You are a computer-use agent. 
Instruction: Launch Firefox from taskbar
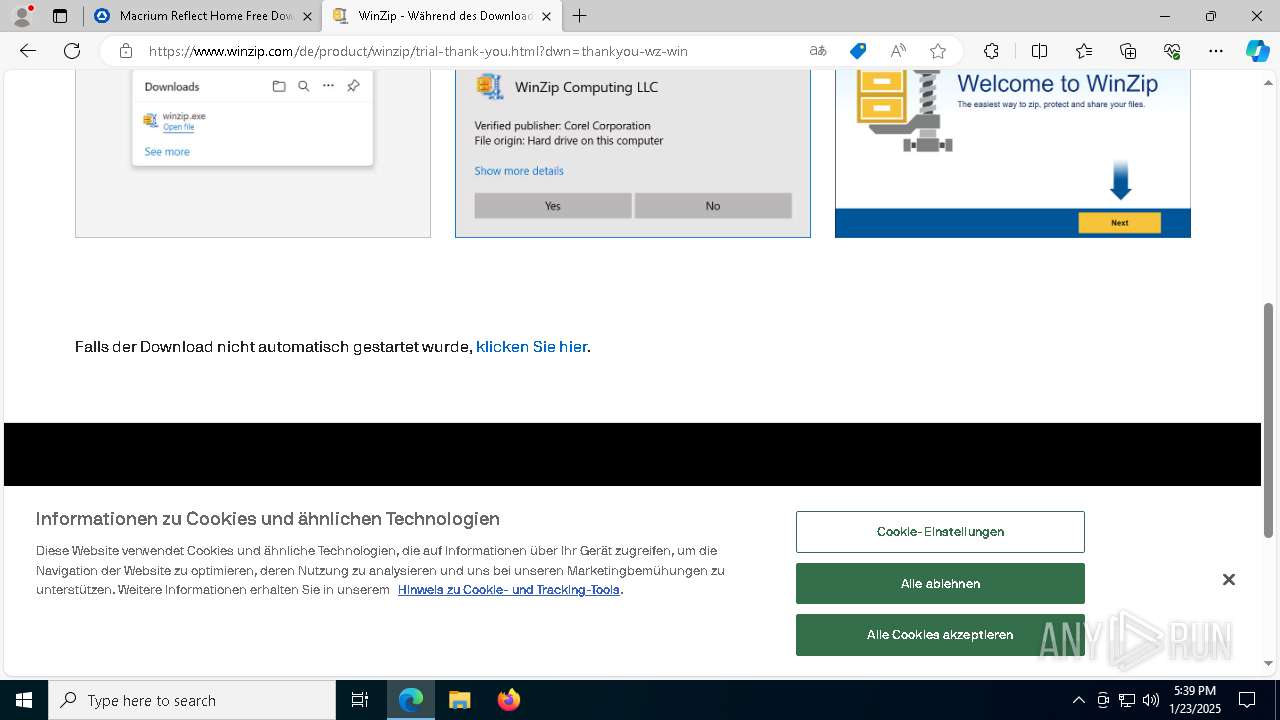pyautogui.click(x=508, y=700)
